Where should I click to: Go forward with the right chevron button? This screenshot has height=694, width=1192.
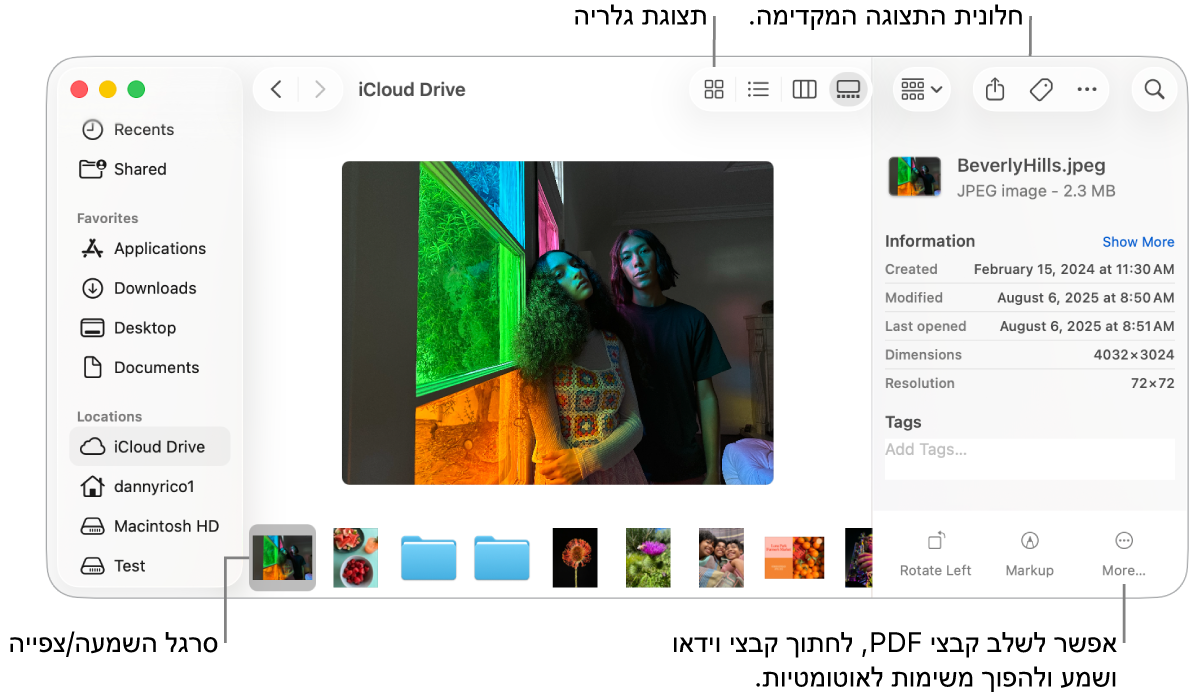(x=320, y=90)
